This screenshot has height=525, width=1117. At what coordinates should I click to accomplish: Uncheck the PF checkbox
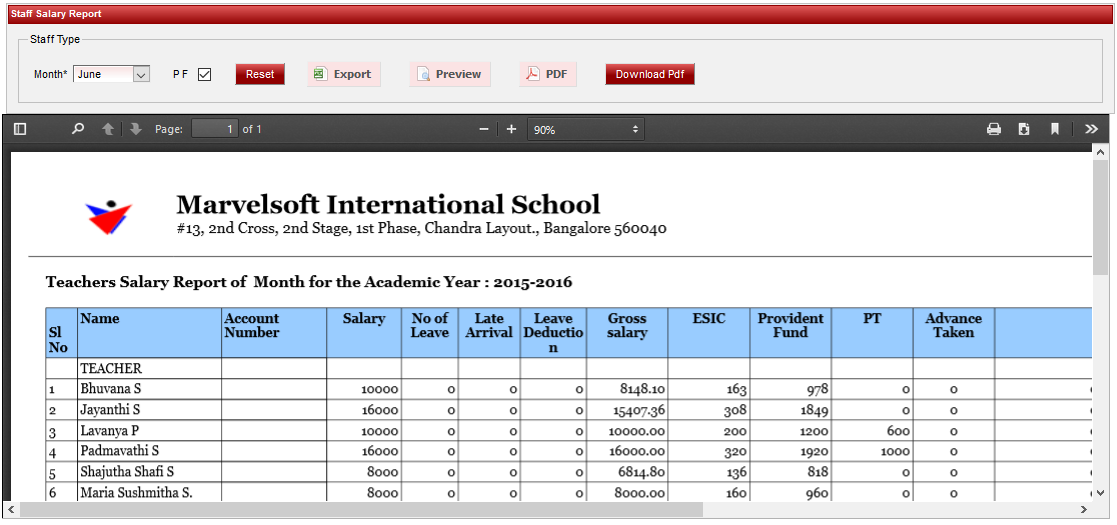click(x=205, y=74)
